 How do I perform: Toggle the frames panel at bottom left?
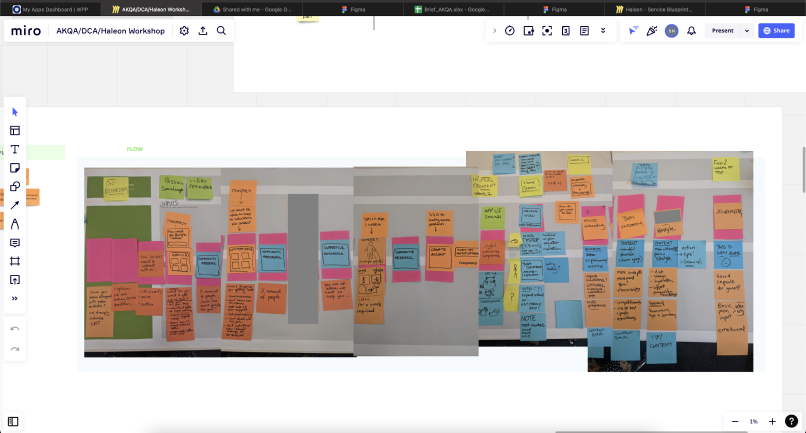click(x=14, y=421)
